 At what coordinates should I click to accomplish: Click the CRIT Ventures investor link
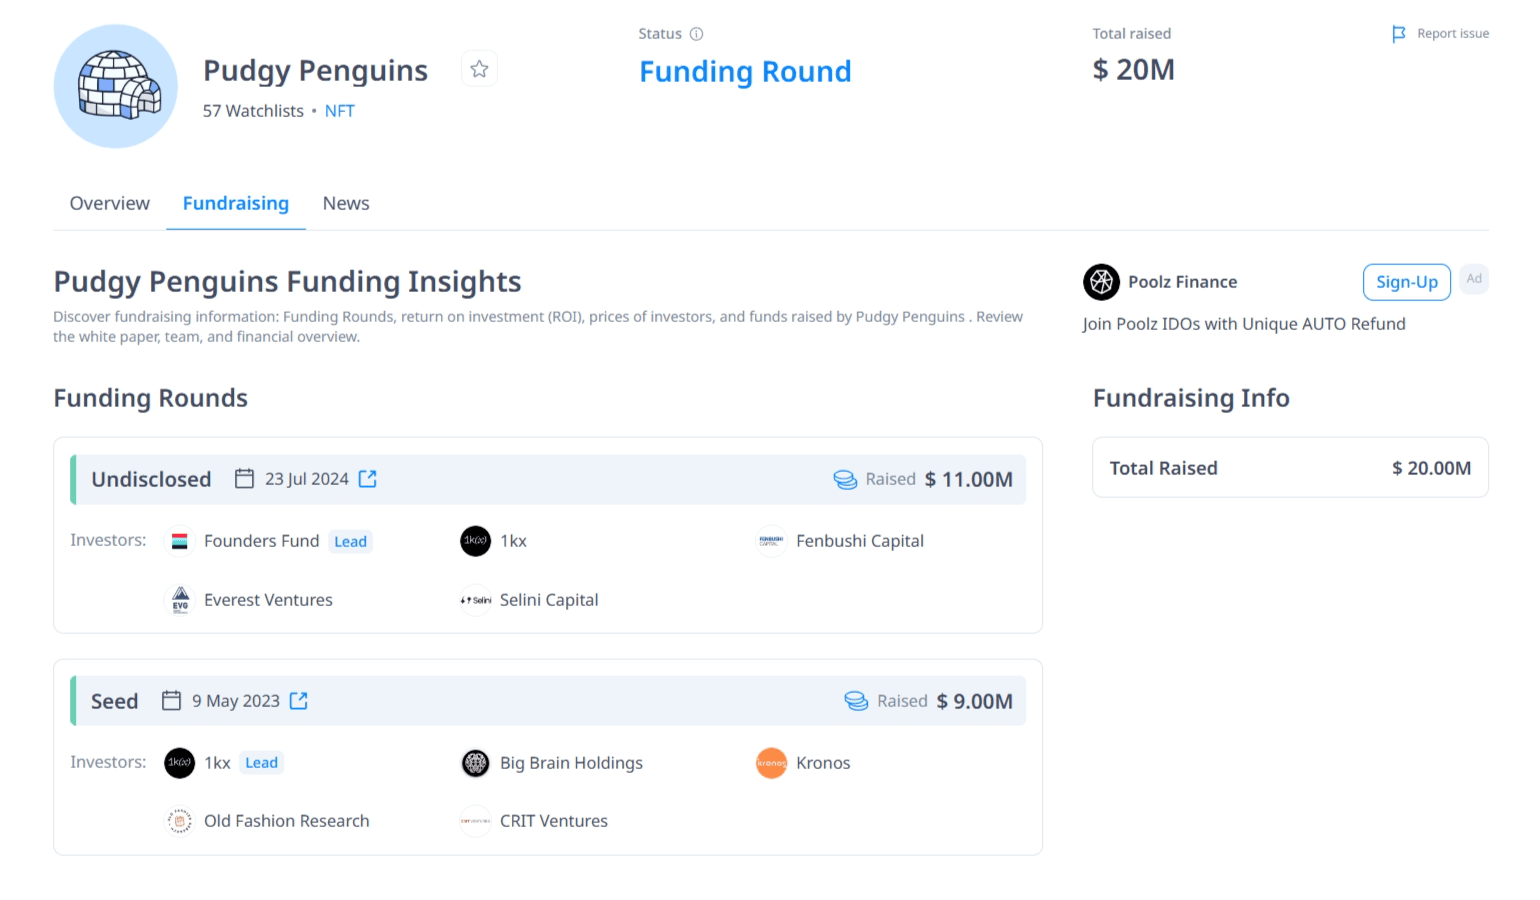click(553, 821)
